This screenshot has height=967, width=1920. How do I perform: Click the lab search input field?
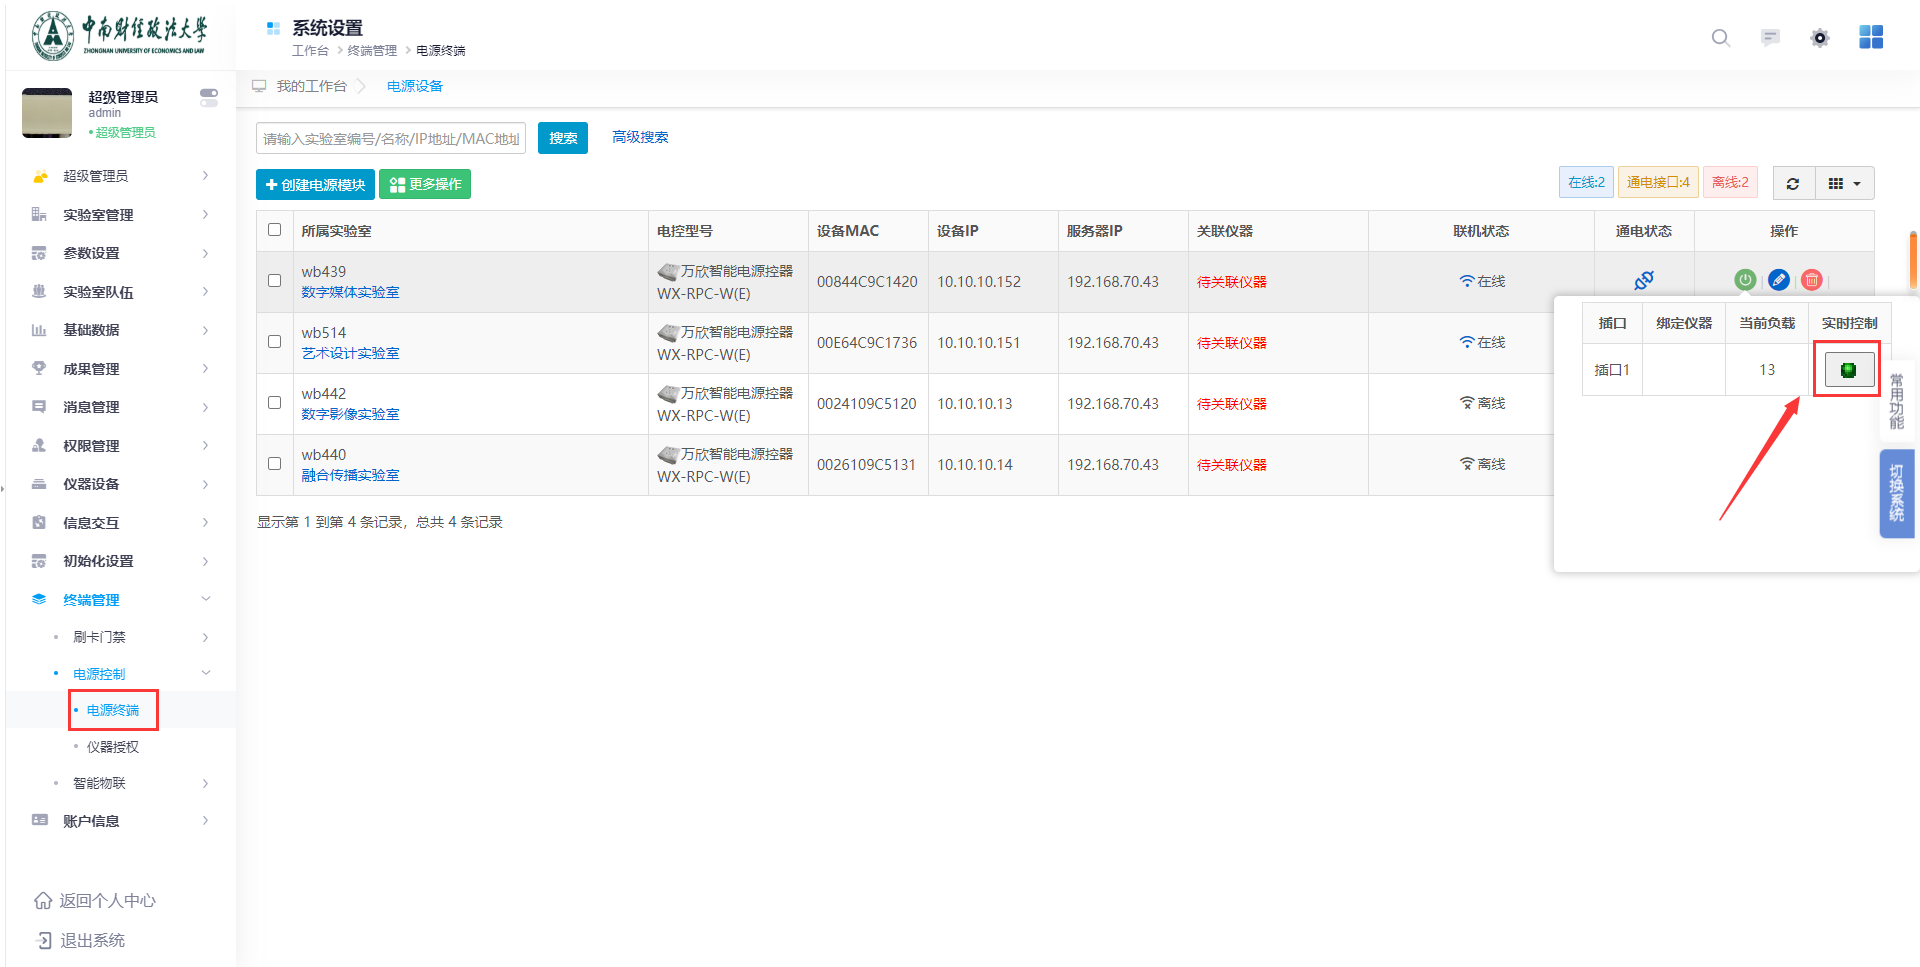coord(390,139)
